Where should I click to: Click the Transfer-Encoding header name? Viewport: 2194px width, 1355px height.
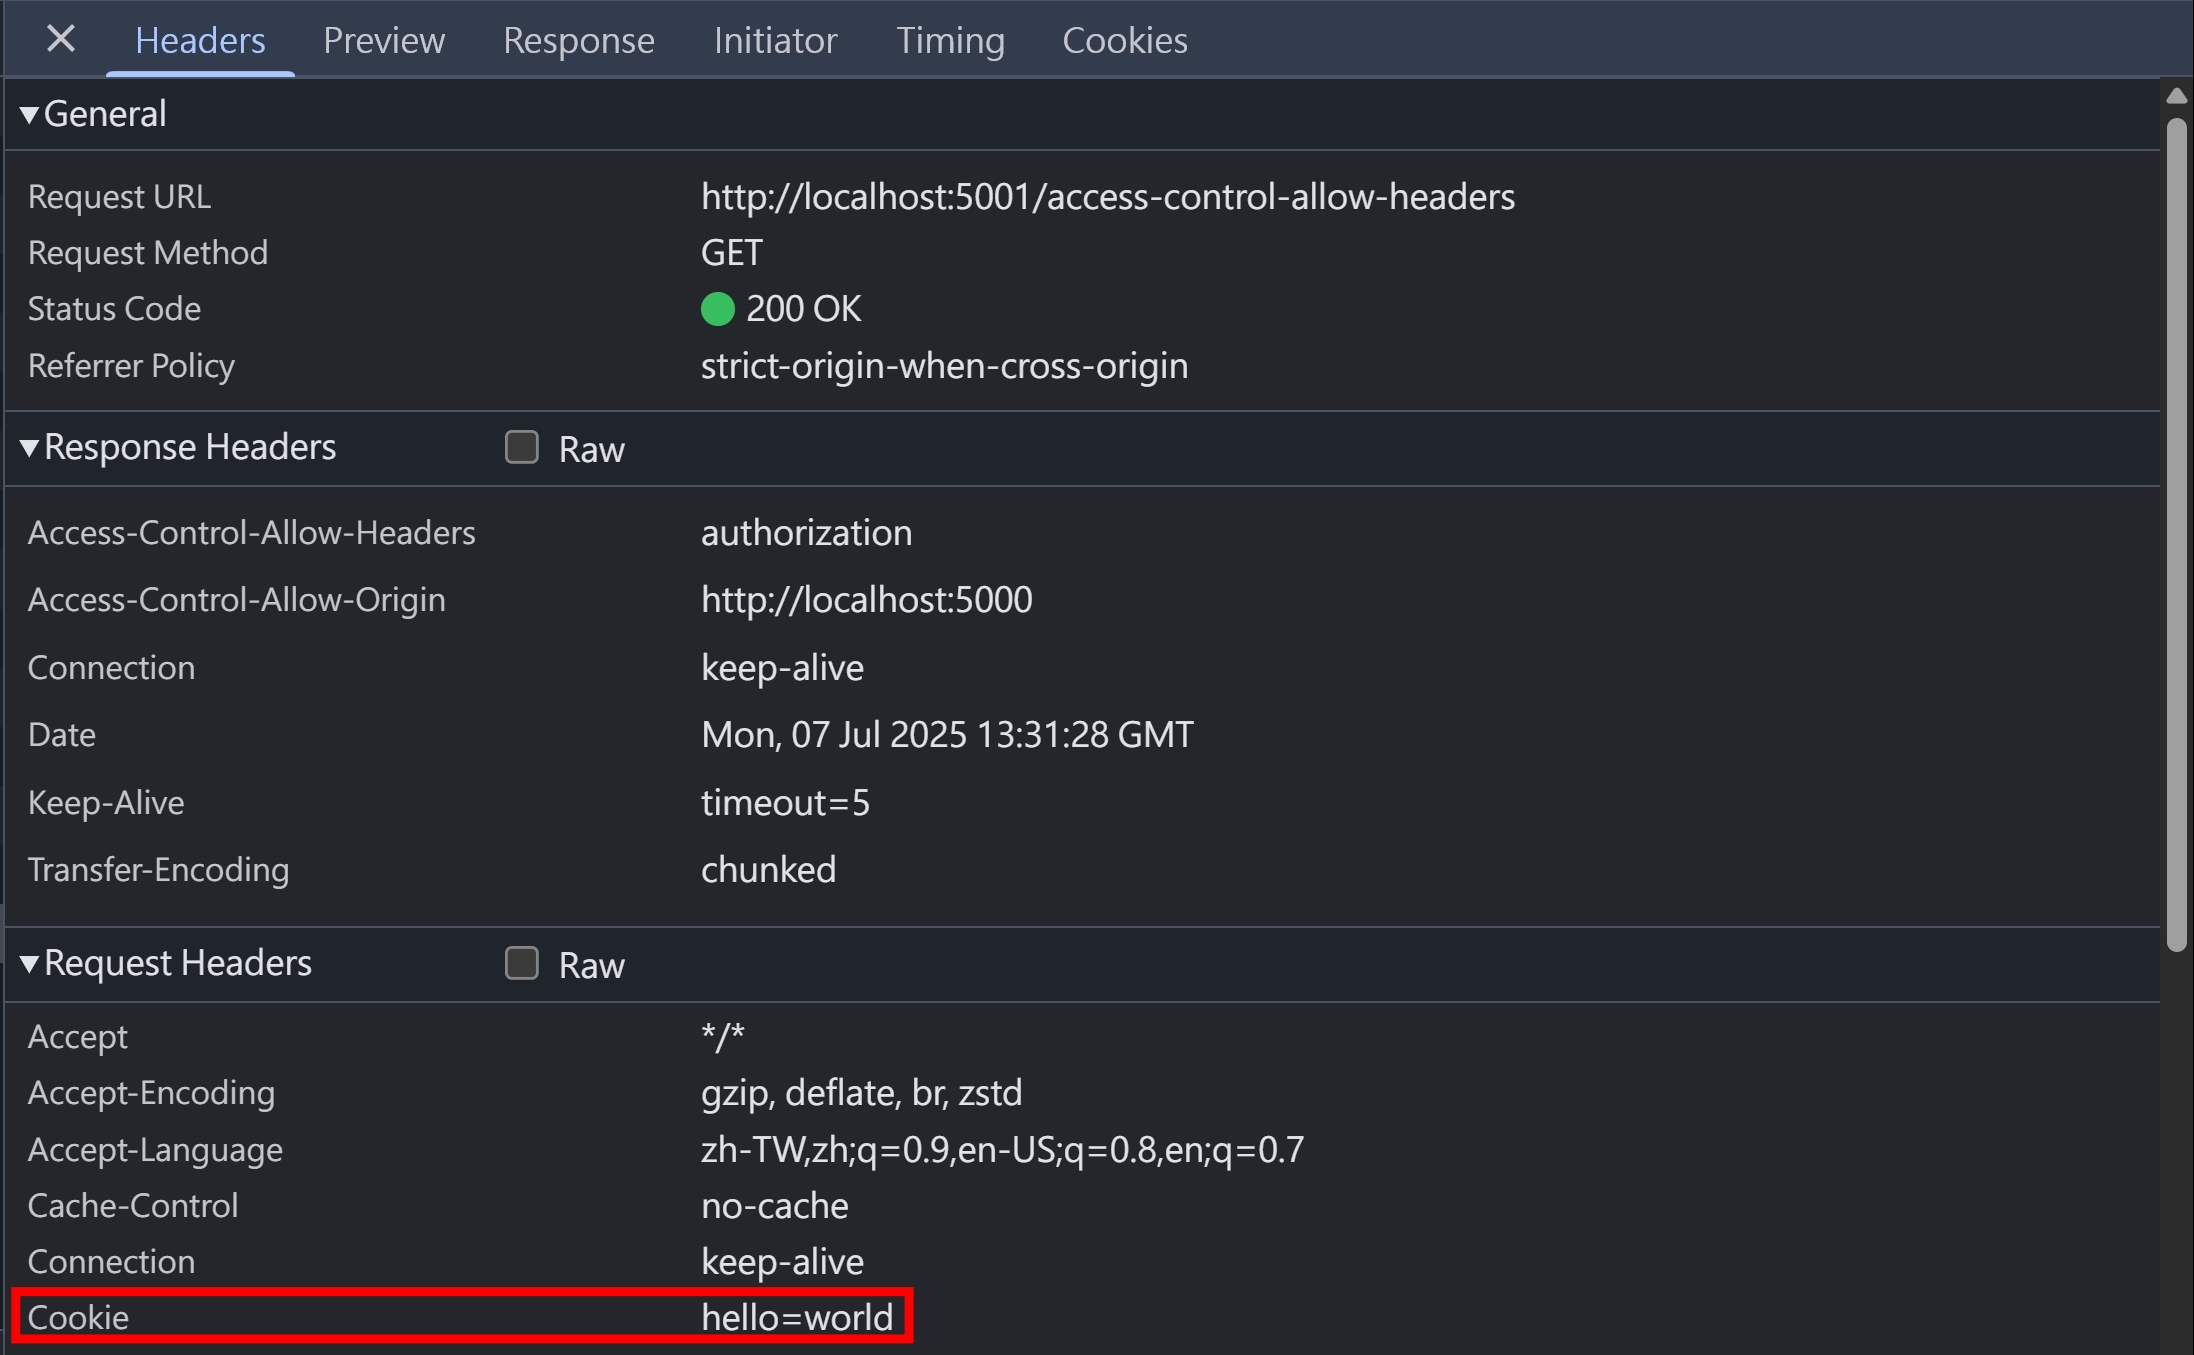158,870
